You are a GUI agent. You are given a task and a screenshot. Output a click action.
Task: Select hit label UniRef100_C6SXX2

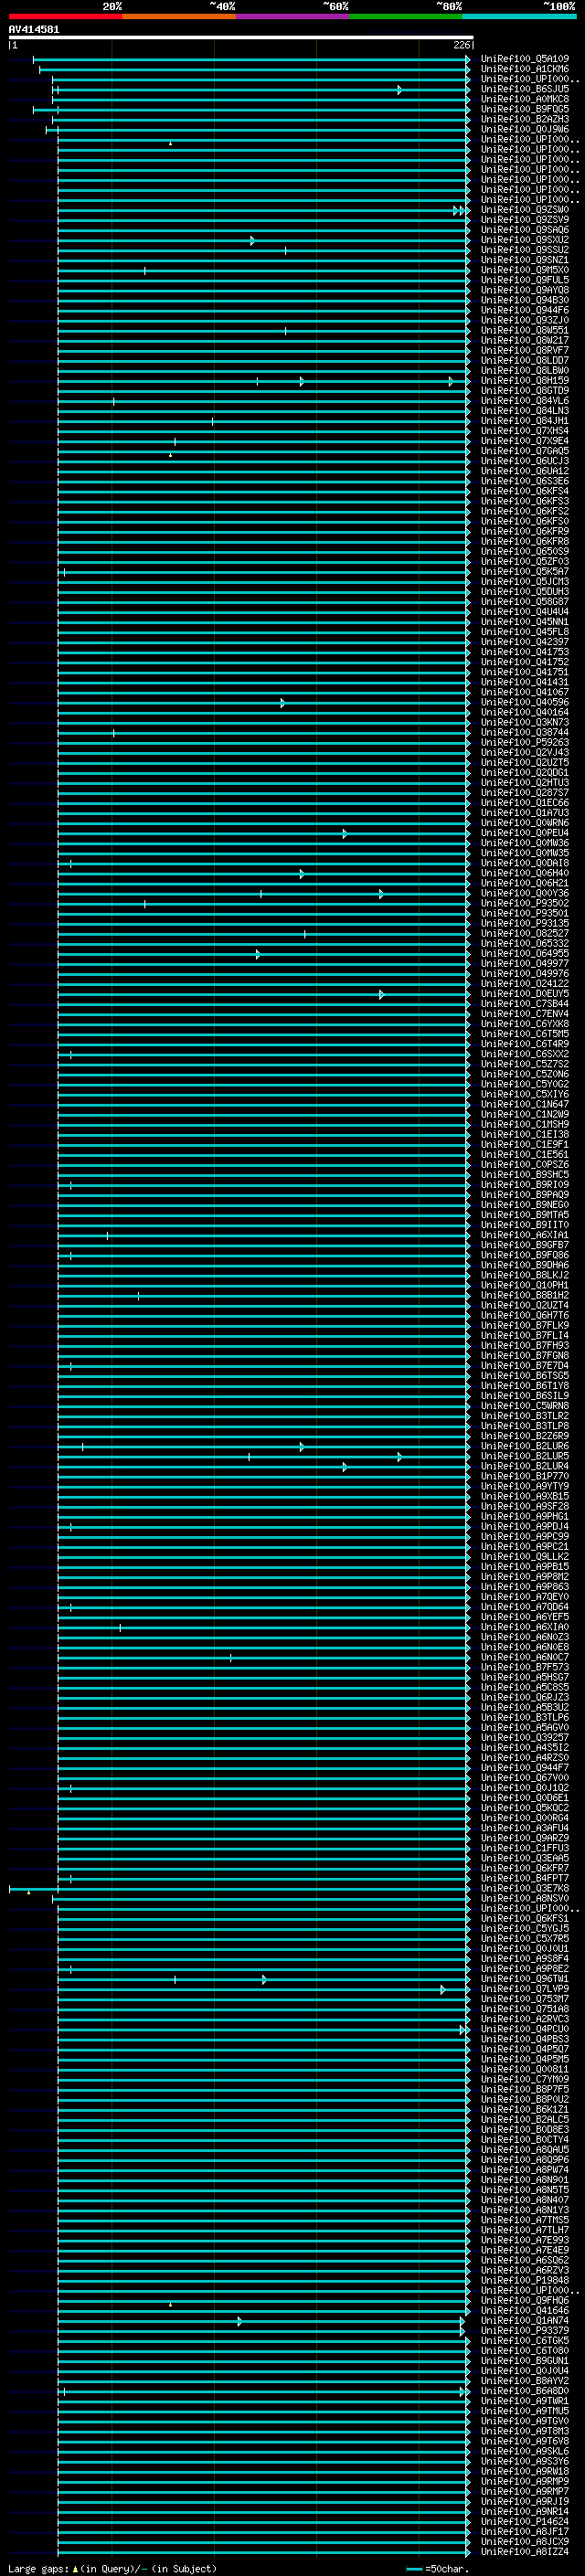tap(525, 1054)
